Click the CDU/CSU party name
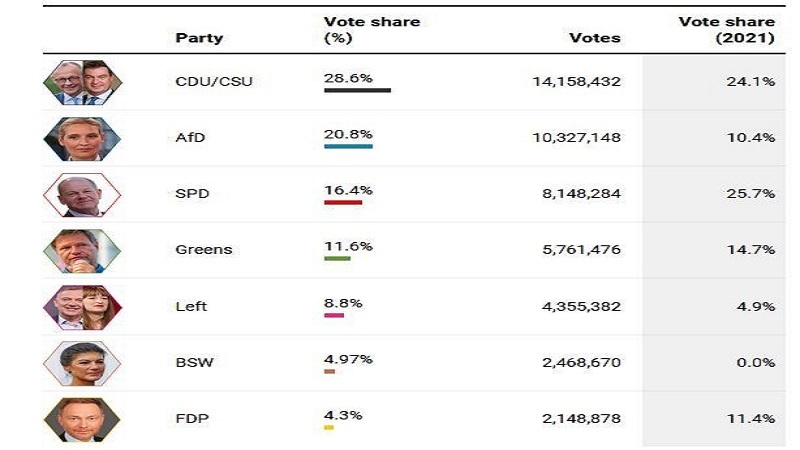This screenshot has width=800, height=450. (x=214, y=82)
